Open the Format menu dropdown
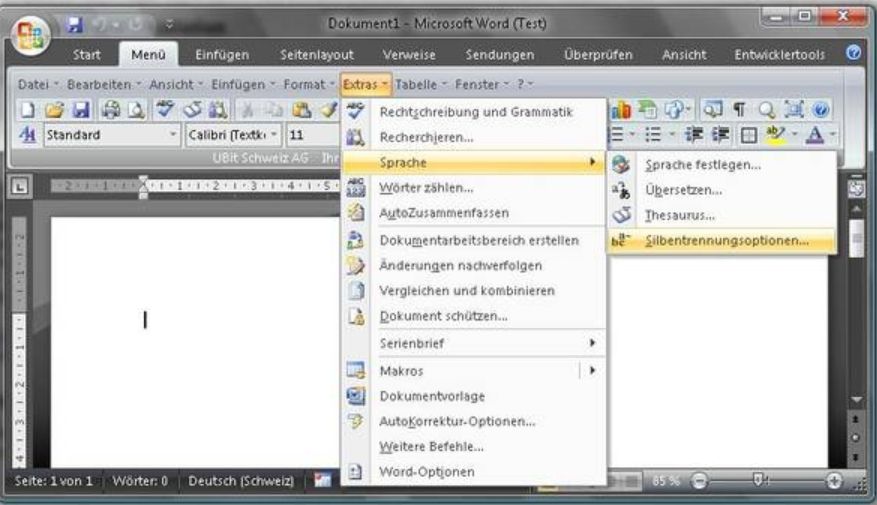The height and width of the screenshot is (505, 877). click(x=309, y=84)
